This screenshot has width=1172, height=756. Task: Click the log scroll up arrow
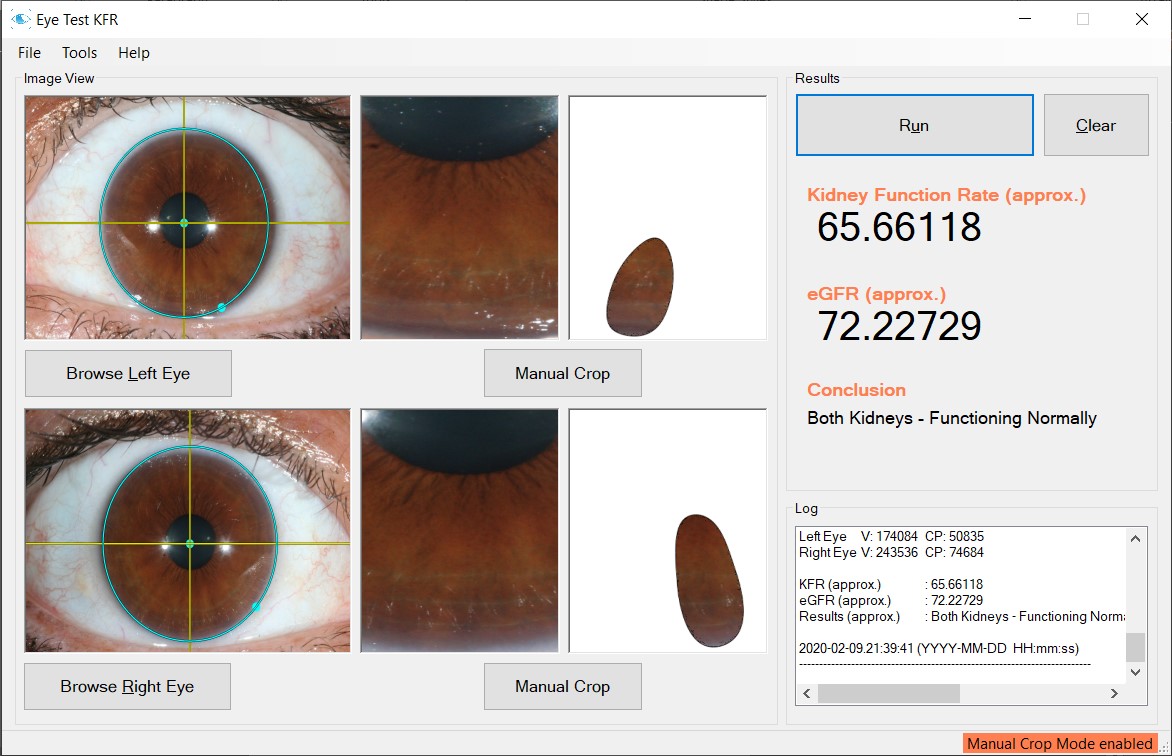tap(1135, 538)
